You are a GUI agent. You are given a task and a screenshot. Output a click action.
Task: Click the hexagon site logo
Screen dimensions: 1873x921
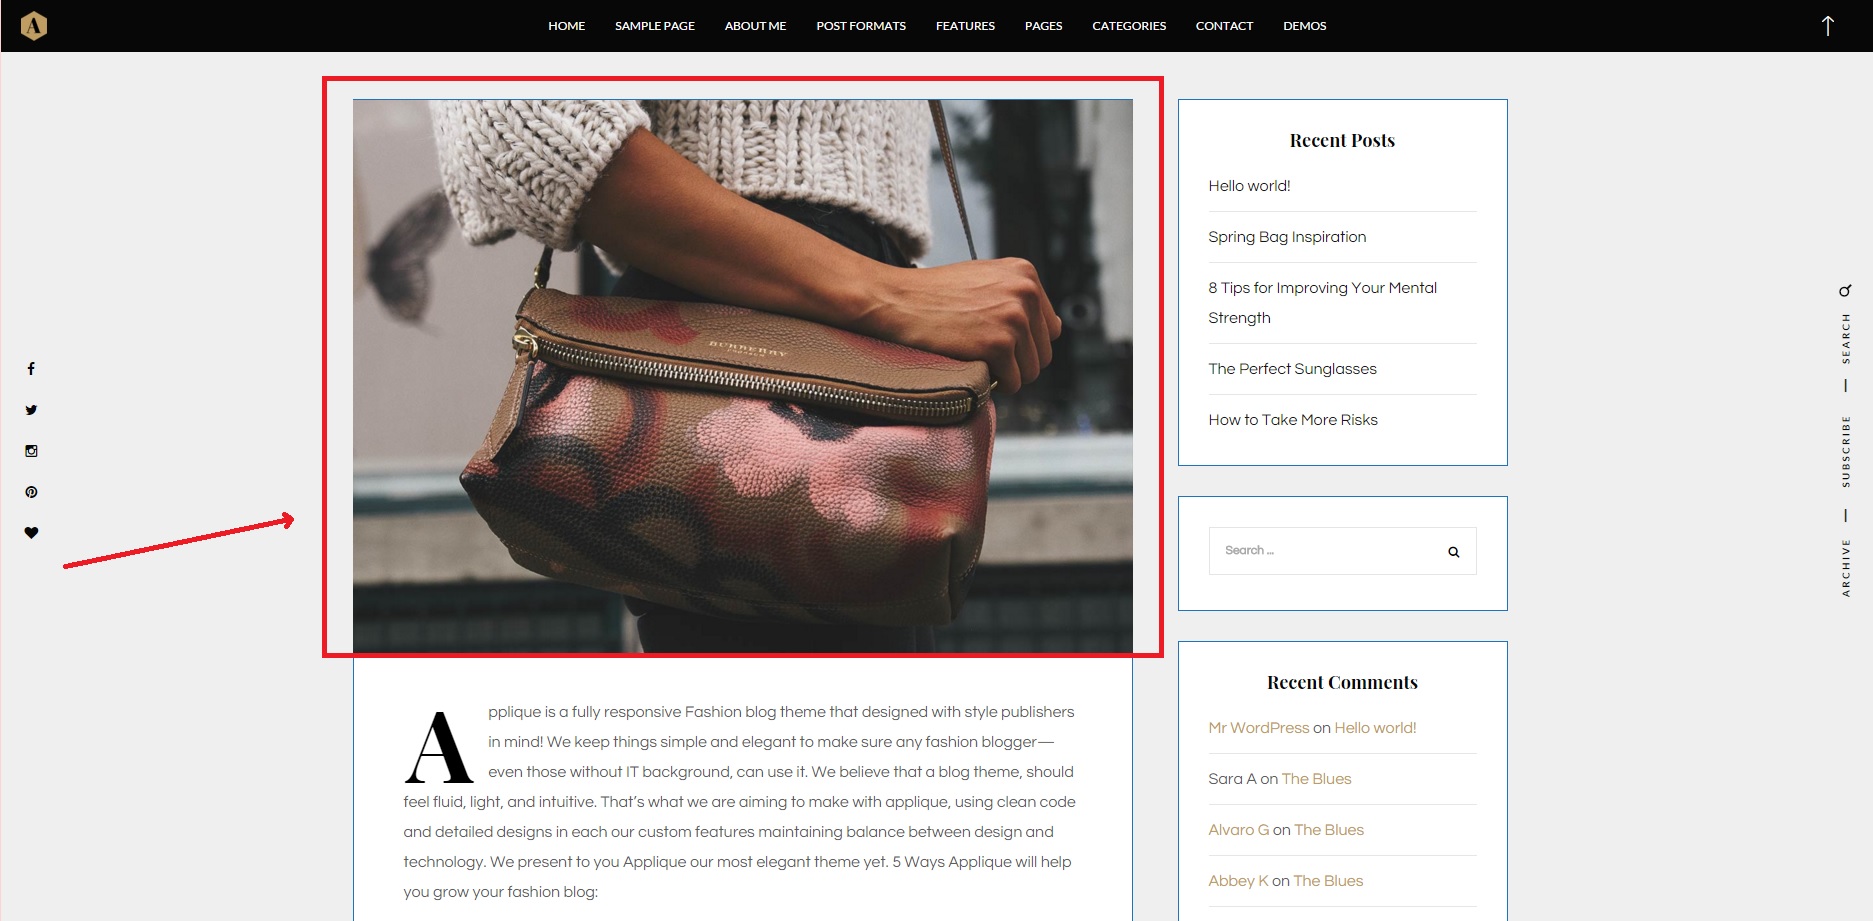tap(34, 26)
